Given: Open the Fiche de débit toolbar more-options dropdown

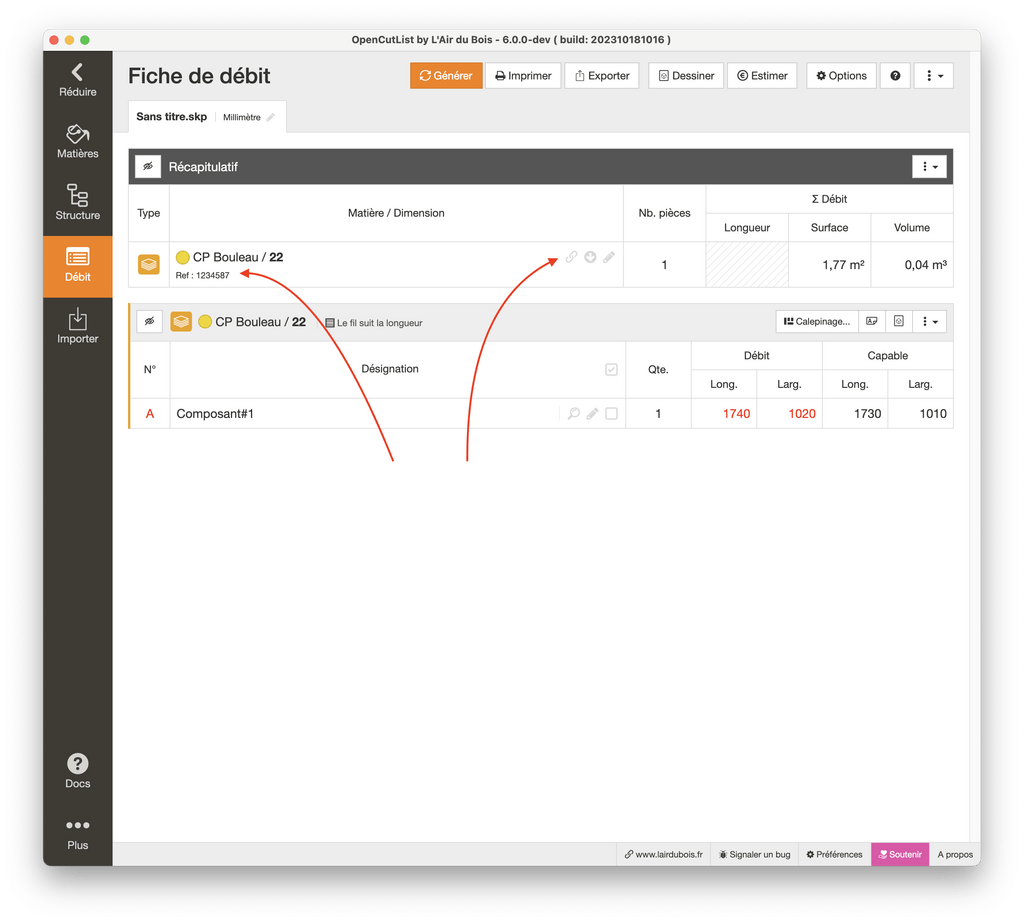Looking at the screenshot, I should coord(934,76).
